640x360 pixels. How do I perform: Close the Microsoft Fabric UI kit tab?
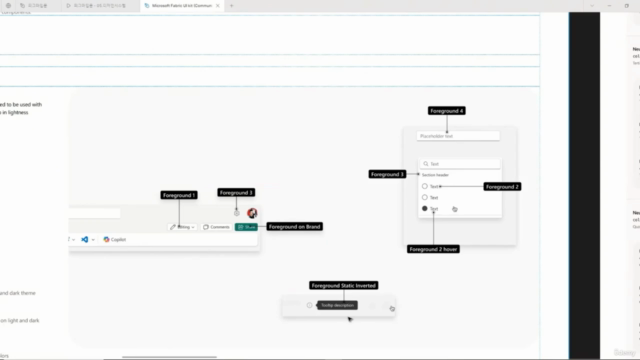218,6
